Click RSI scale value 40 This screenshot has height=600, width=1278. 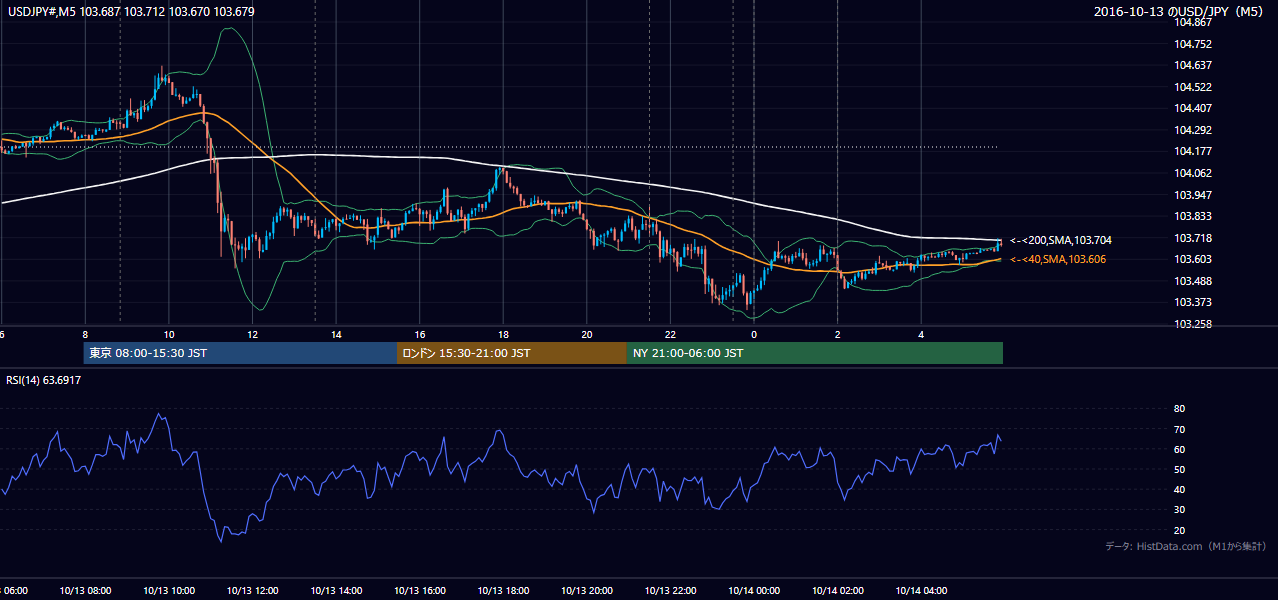point(1180,489)
